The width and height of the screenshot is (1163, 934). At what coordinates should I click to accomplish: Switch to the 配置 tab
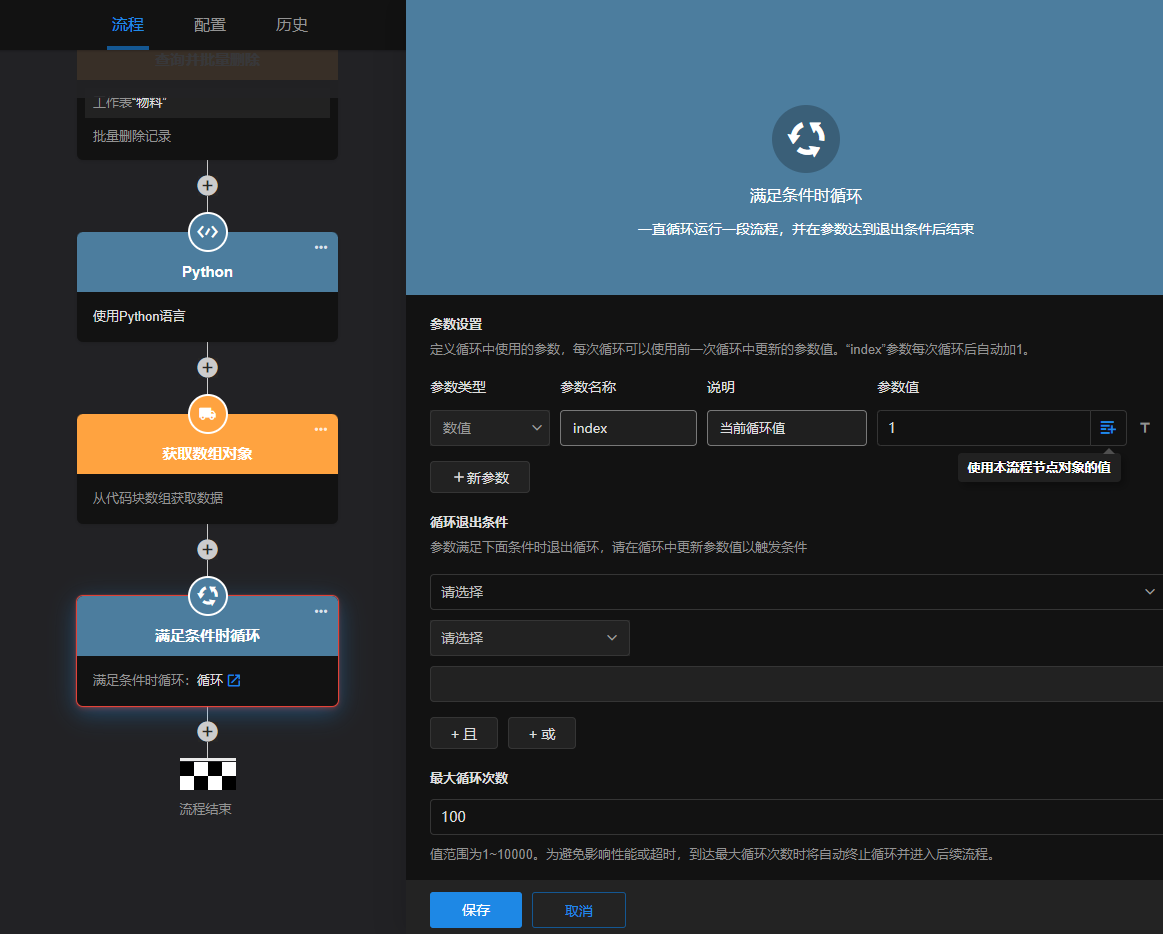pos(210,25)
